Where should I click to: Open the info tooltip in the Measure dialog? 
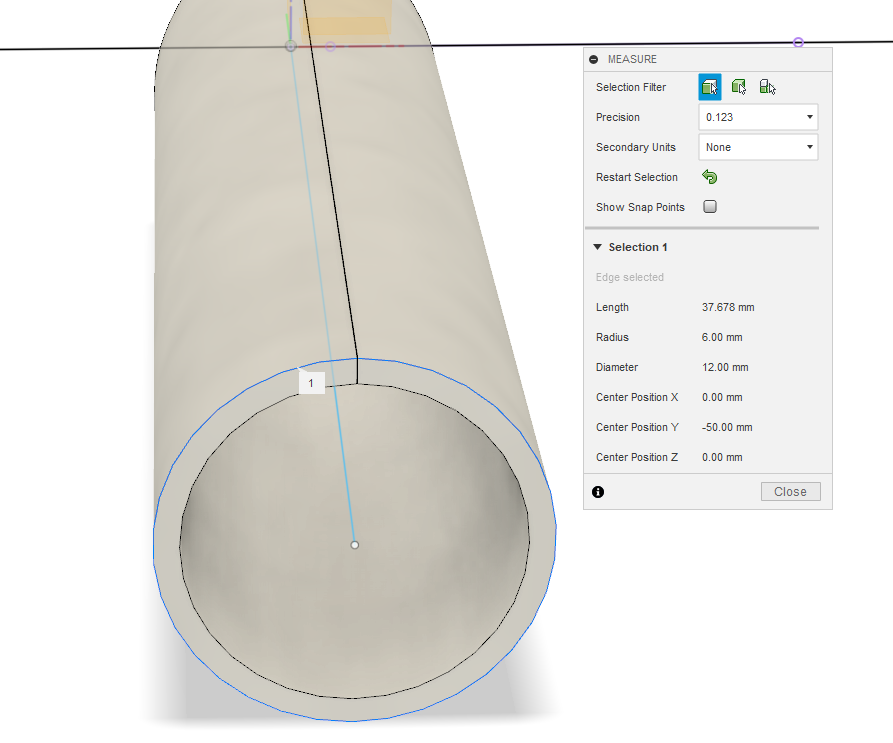point(597,491)
